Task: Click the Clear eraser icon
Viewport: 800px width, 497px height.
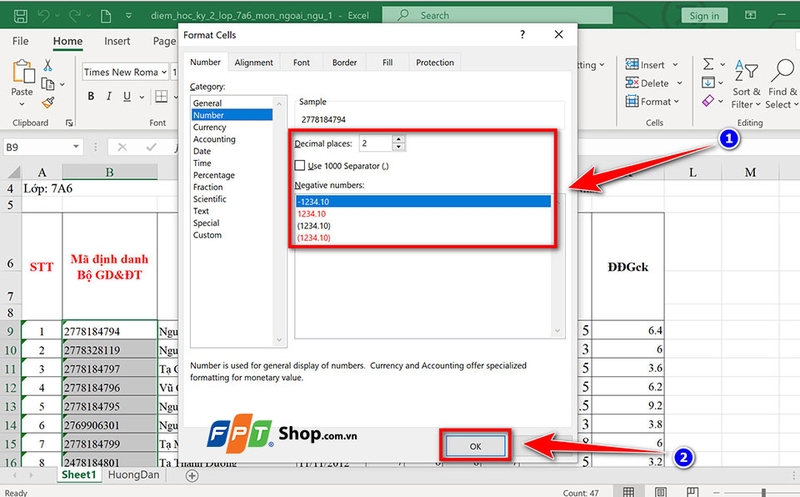Action: tap(708, 101)
